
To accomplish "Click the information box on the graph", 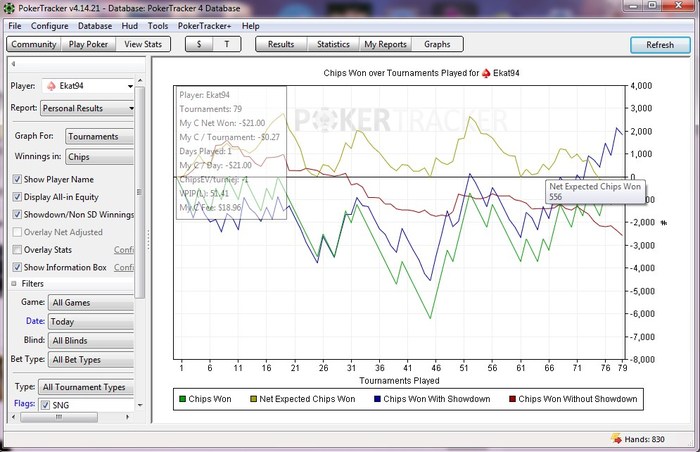I will click(231, 153).
